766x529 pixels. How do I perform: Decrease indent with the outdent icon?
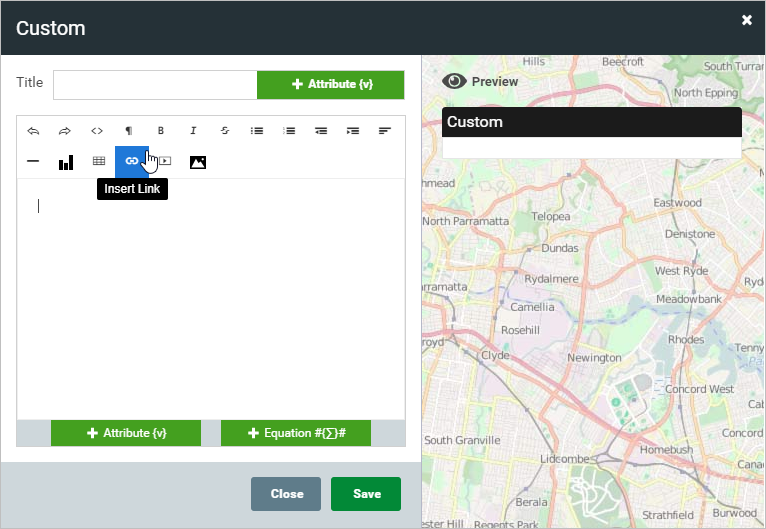coord(321,131)
